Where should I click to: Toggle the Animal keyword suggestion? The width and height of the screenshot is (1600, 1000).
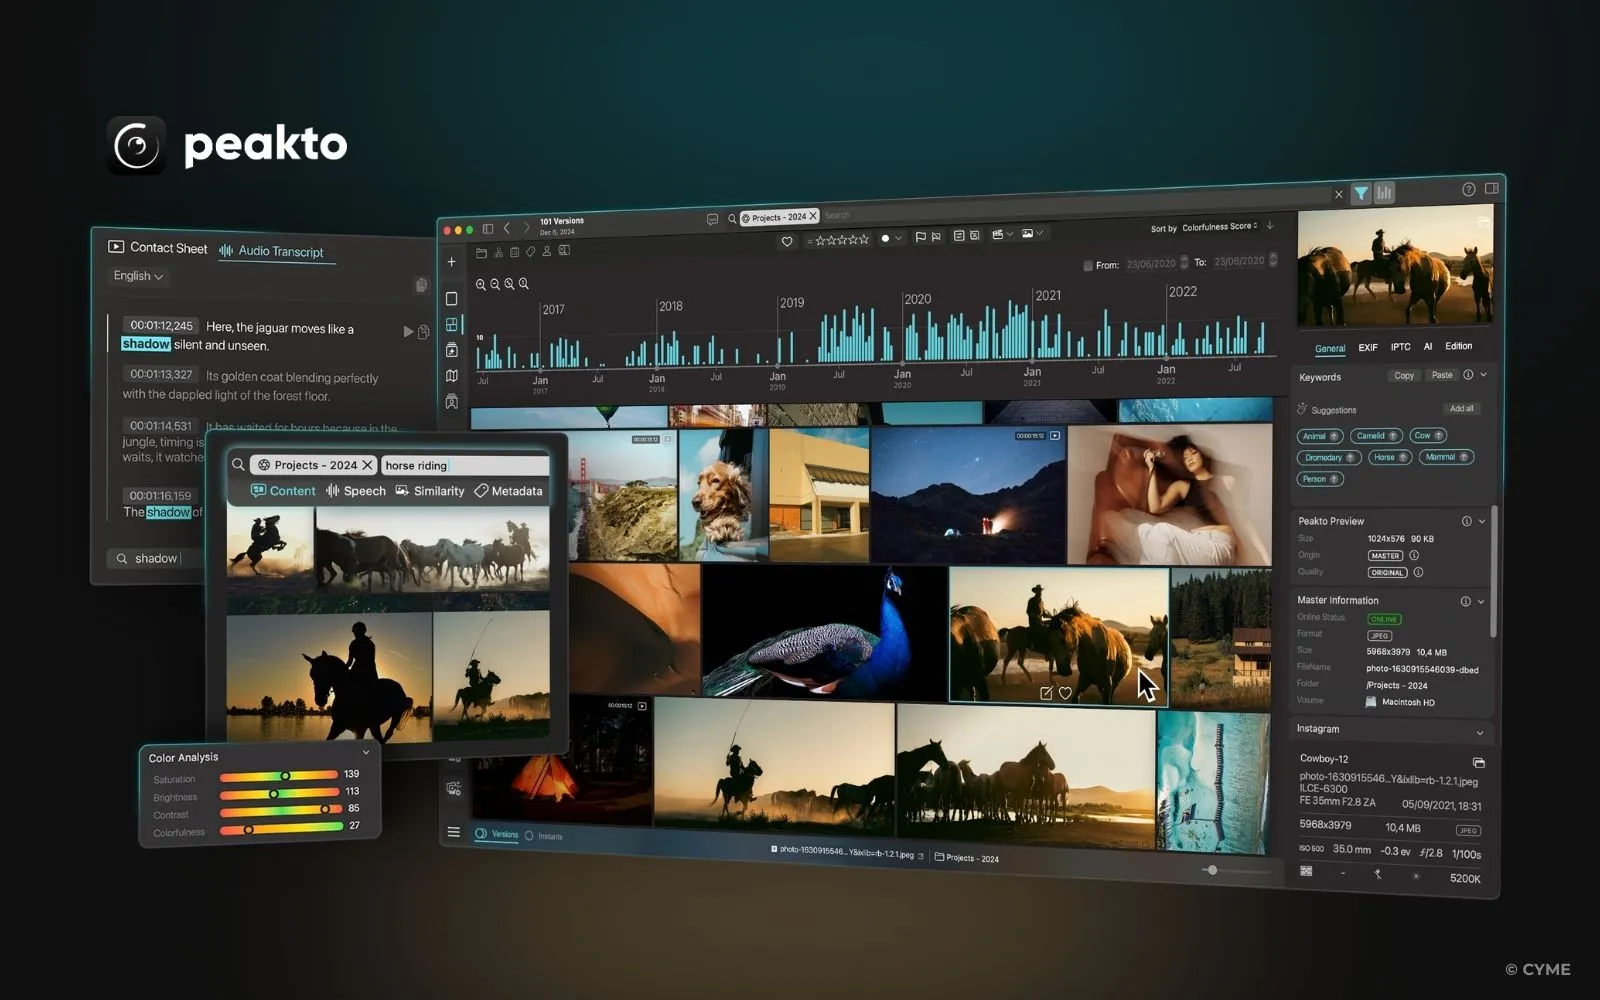pos(1320,436)
